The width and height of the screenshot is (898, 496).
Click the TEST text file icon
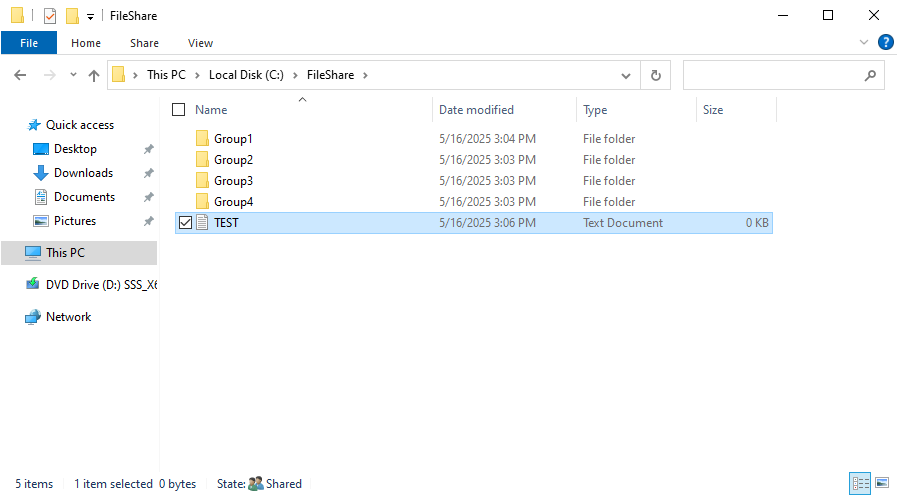pyautogui.click(x=202, y=222)
